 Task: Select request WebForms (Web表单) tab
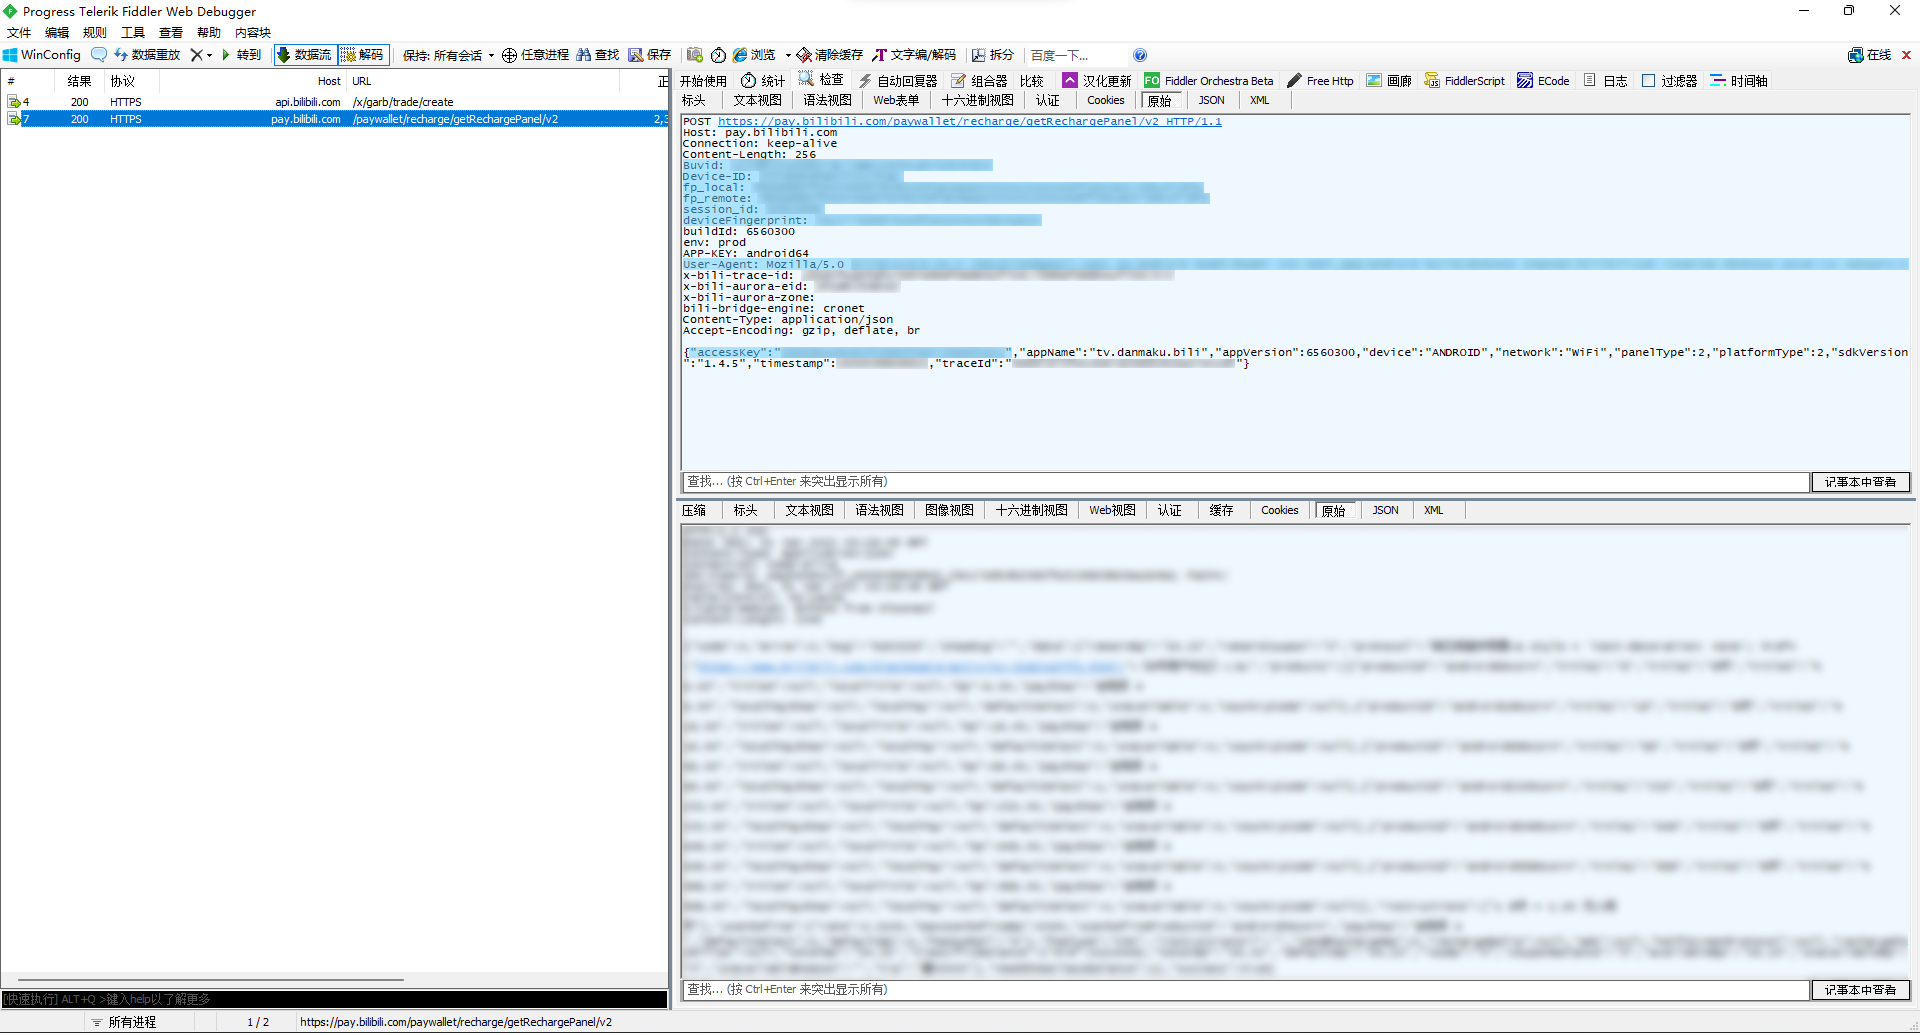coord(896,100)
